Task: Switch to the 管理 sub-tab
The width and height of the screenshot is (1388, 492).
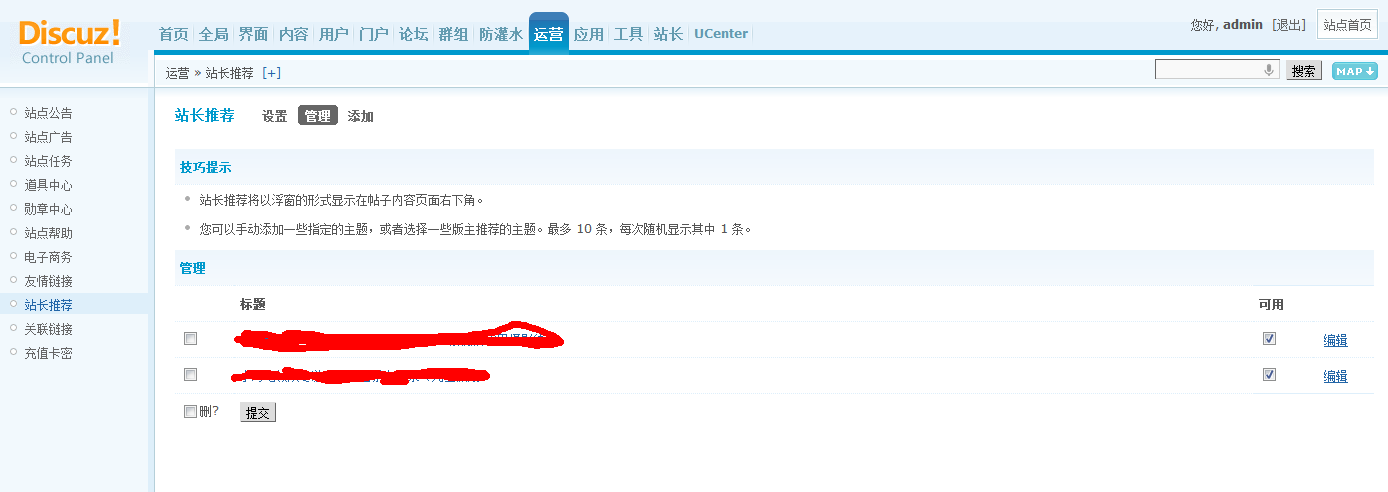Action: pyautogui.click(x=318, y=116)
